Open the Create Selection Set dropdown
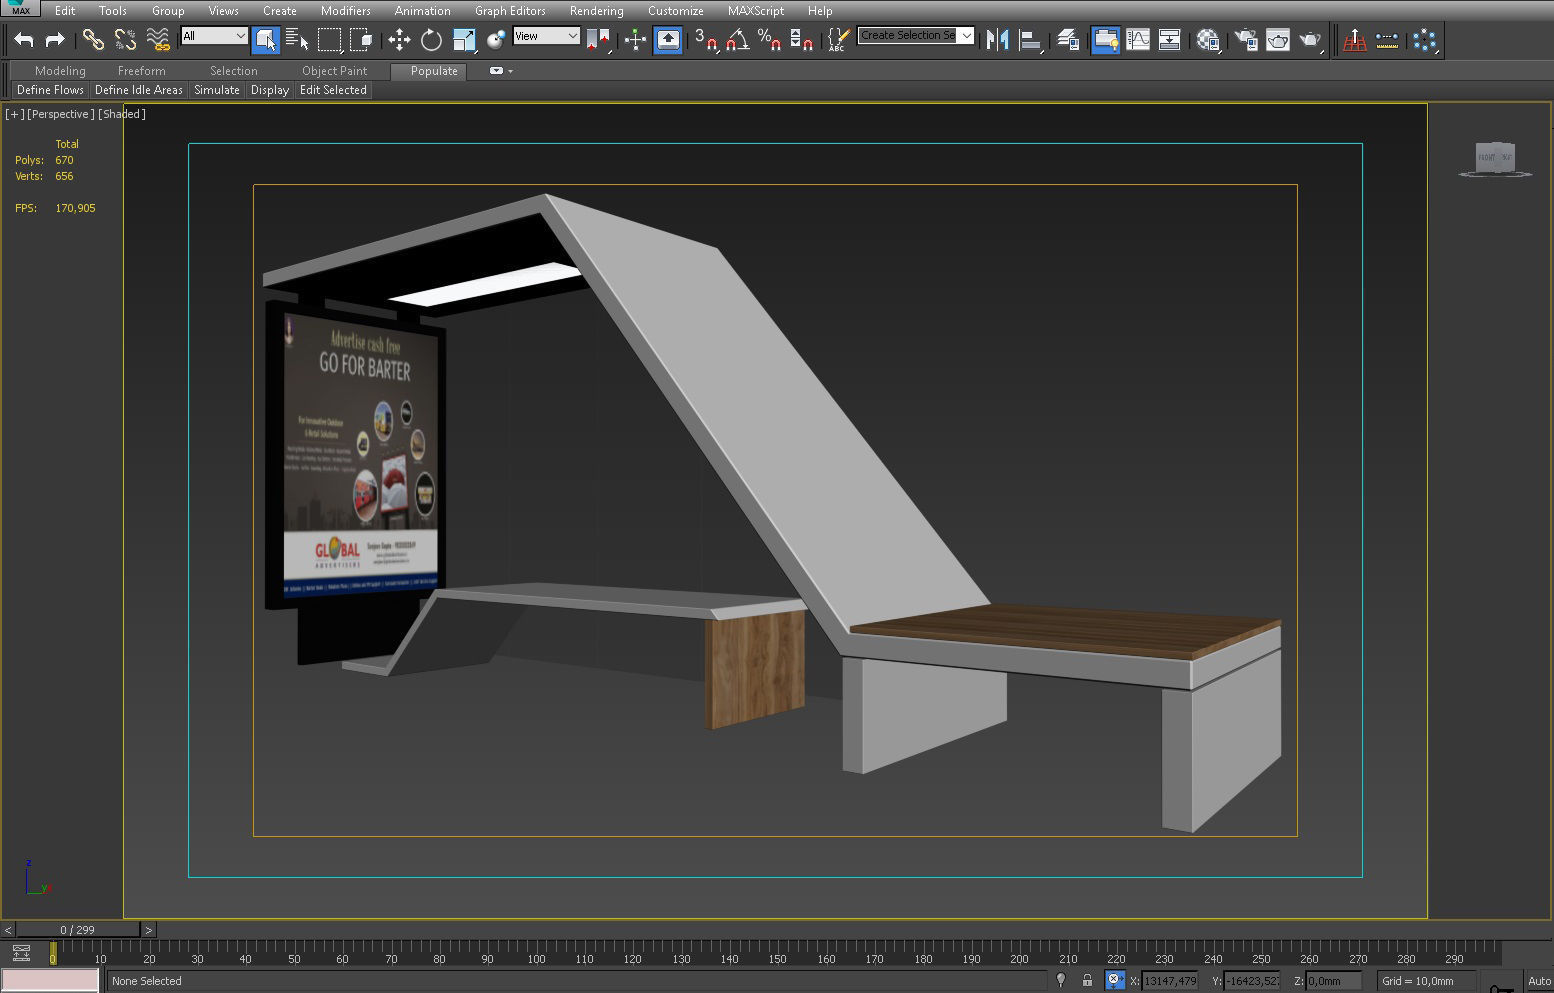The width and height of the screenshot is (1554, 993). 916,35
